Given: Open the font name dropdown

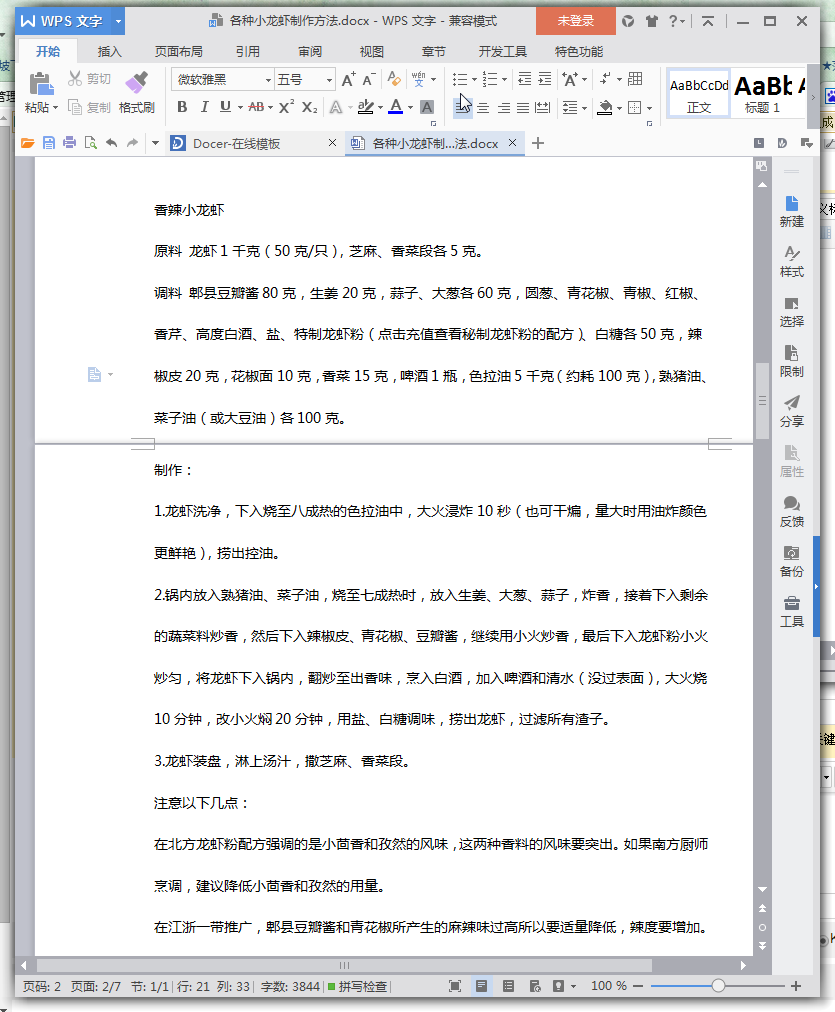Looking at the screenshot, I should pos(268,80).
